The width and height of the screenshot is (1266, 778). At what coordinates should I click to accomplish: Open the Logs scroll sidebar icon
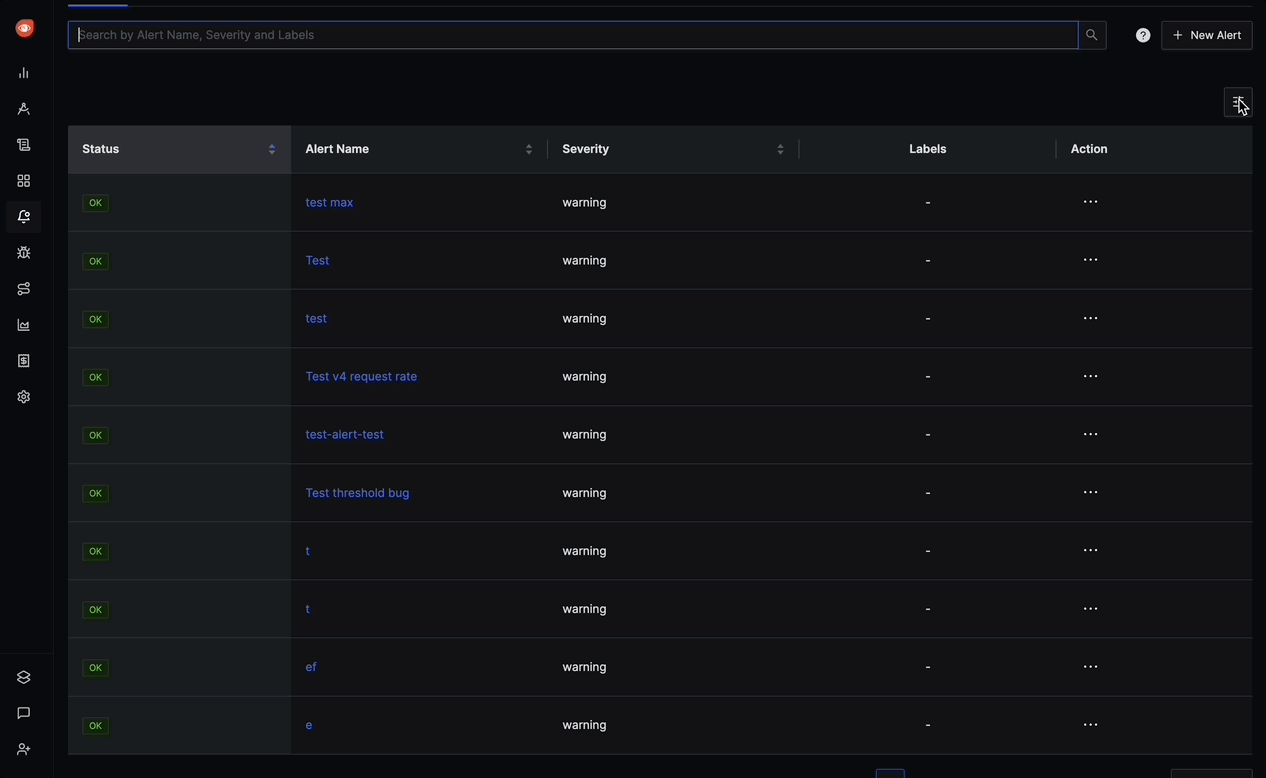click(24, 145)
